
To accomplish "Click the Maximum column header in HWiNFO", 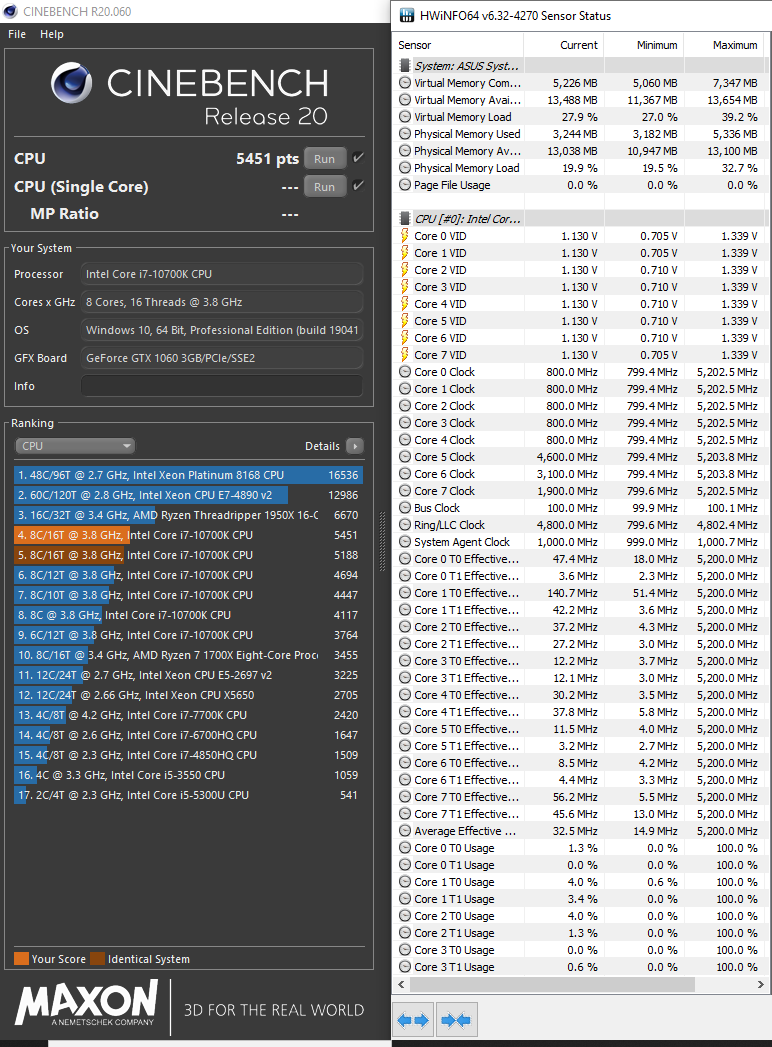I will pyautogui.click(x=725, y=45).
